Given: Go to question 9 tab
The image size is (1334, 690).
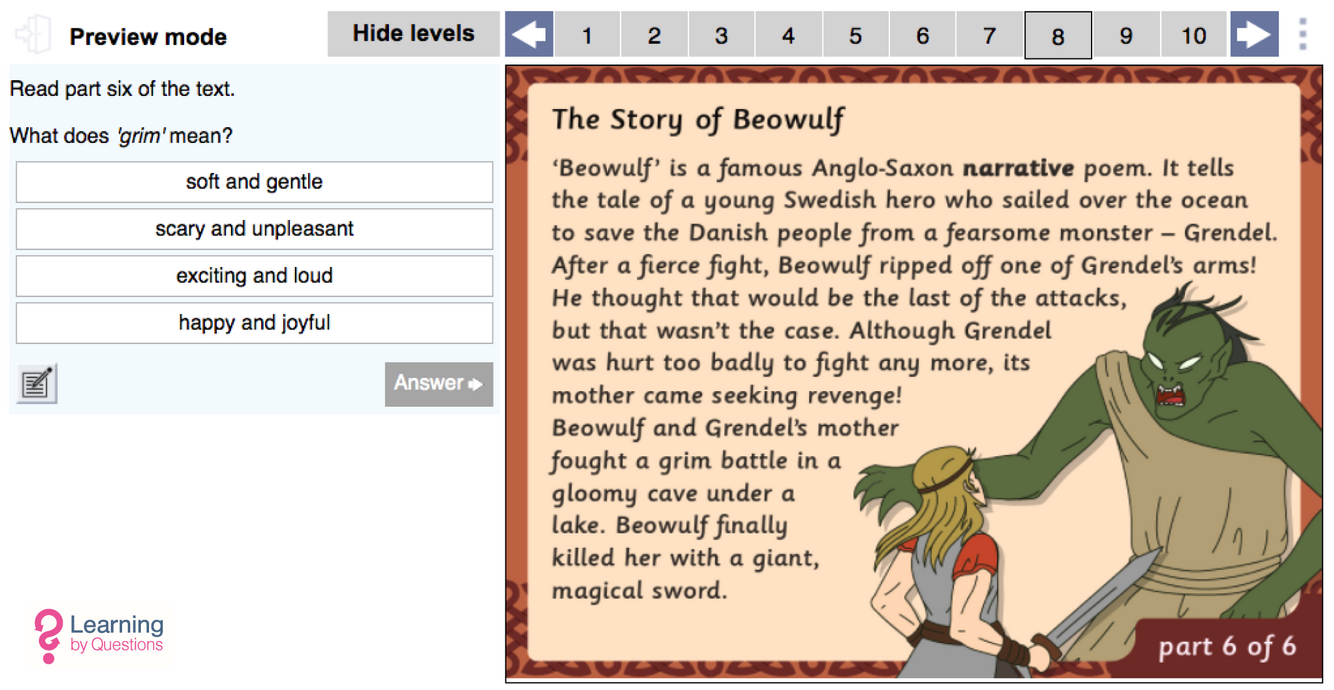Looking at the screenshot, I should [1126, 36].
